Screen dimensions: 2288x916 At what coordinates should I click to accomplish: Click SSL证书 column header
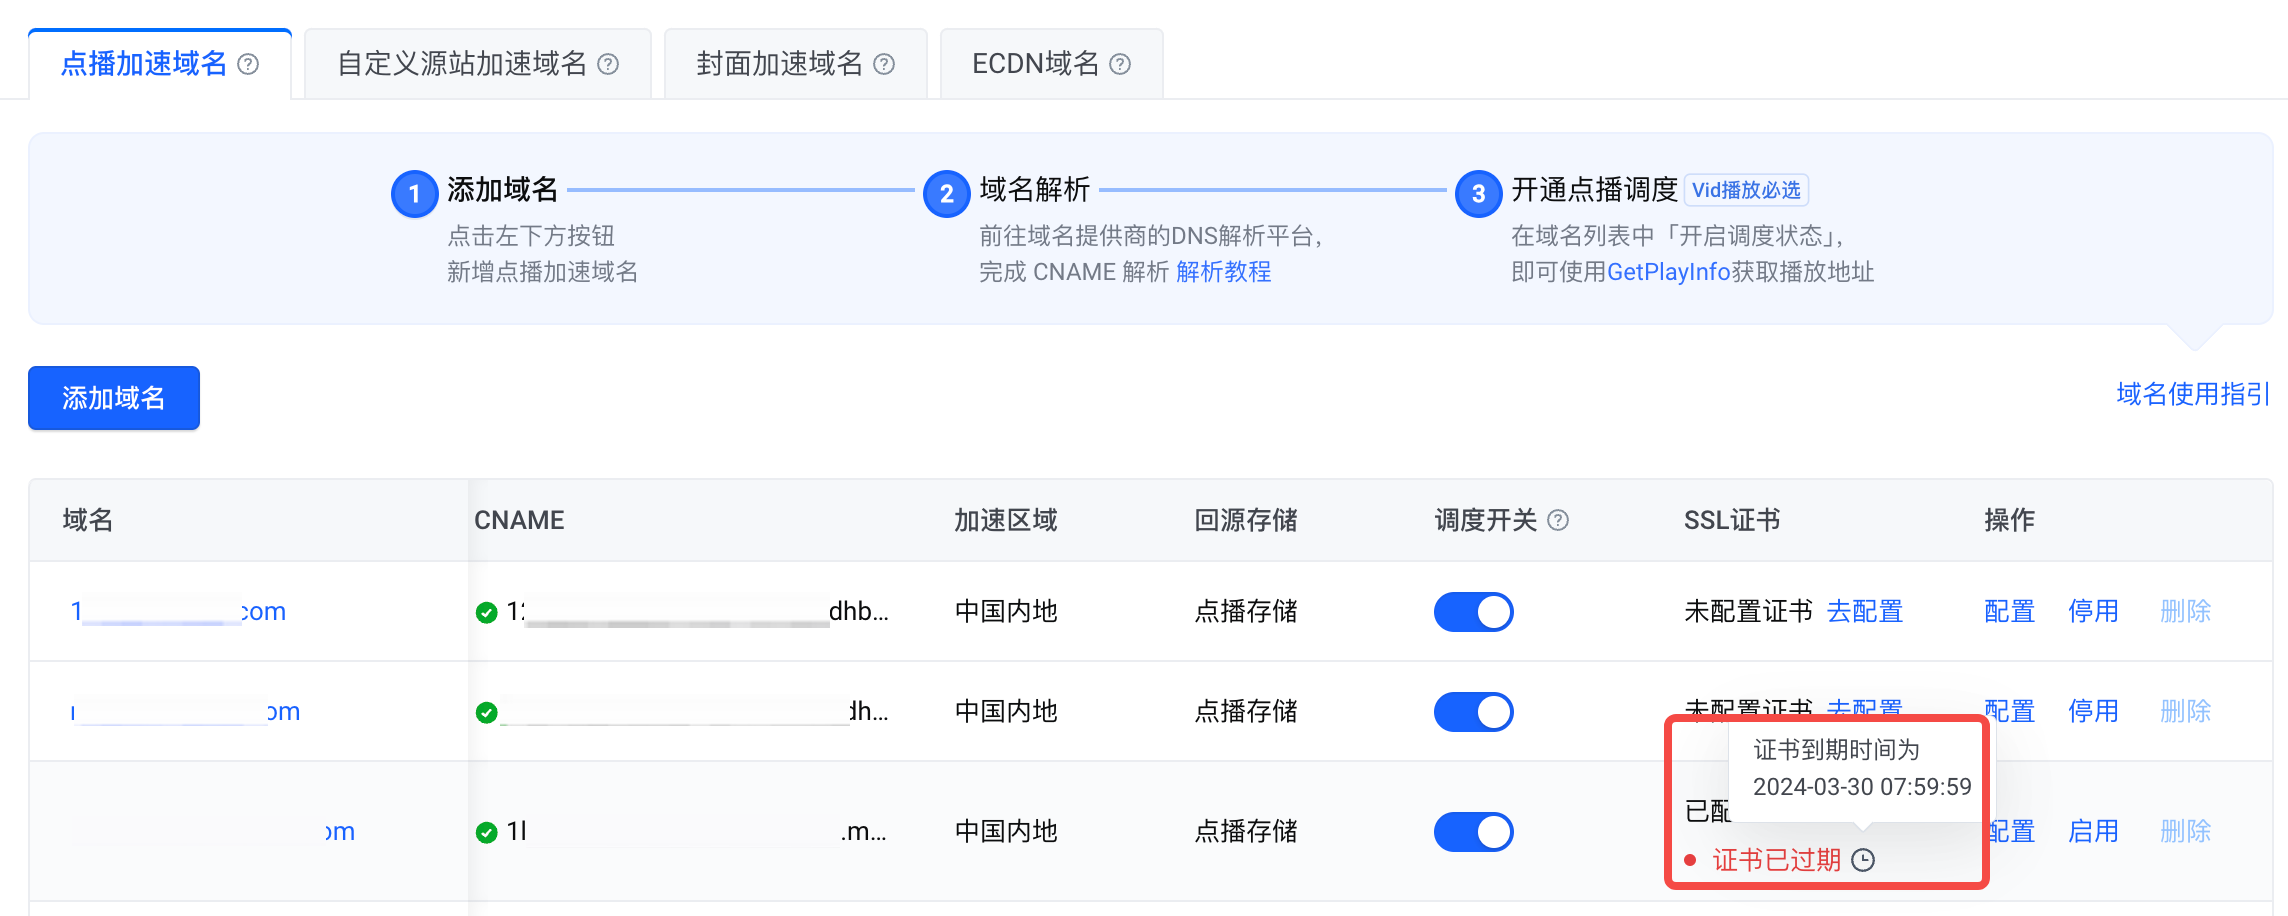coord(1732,520)
